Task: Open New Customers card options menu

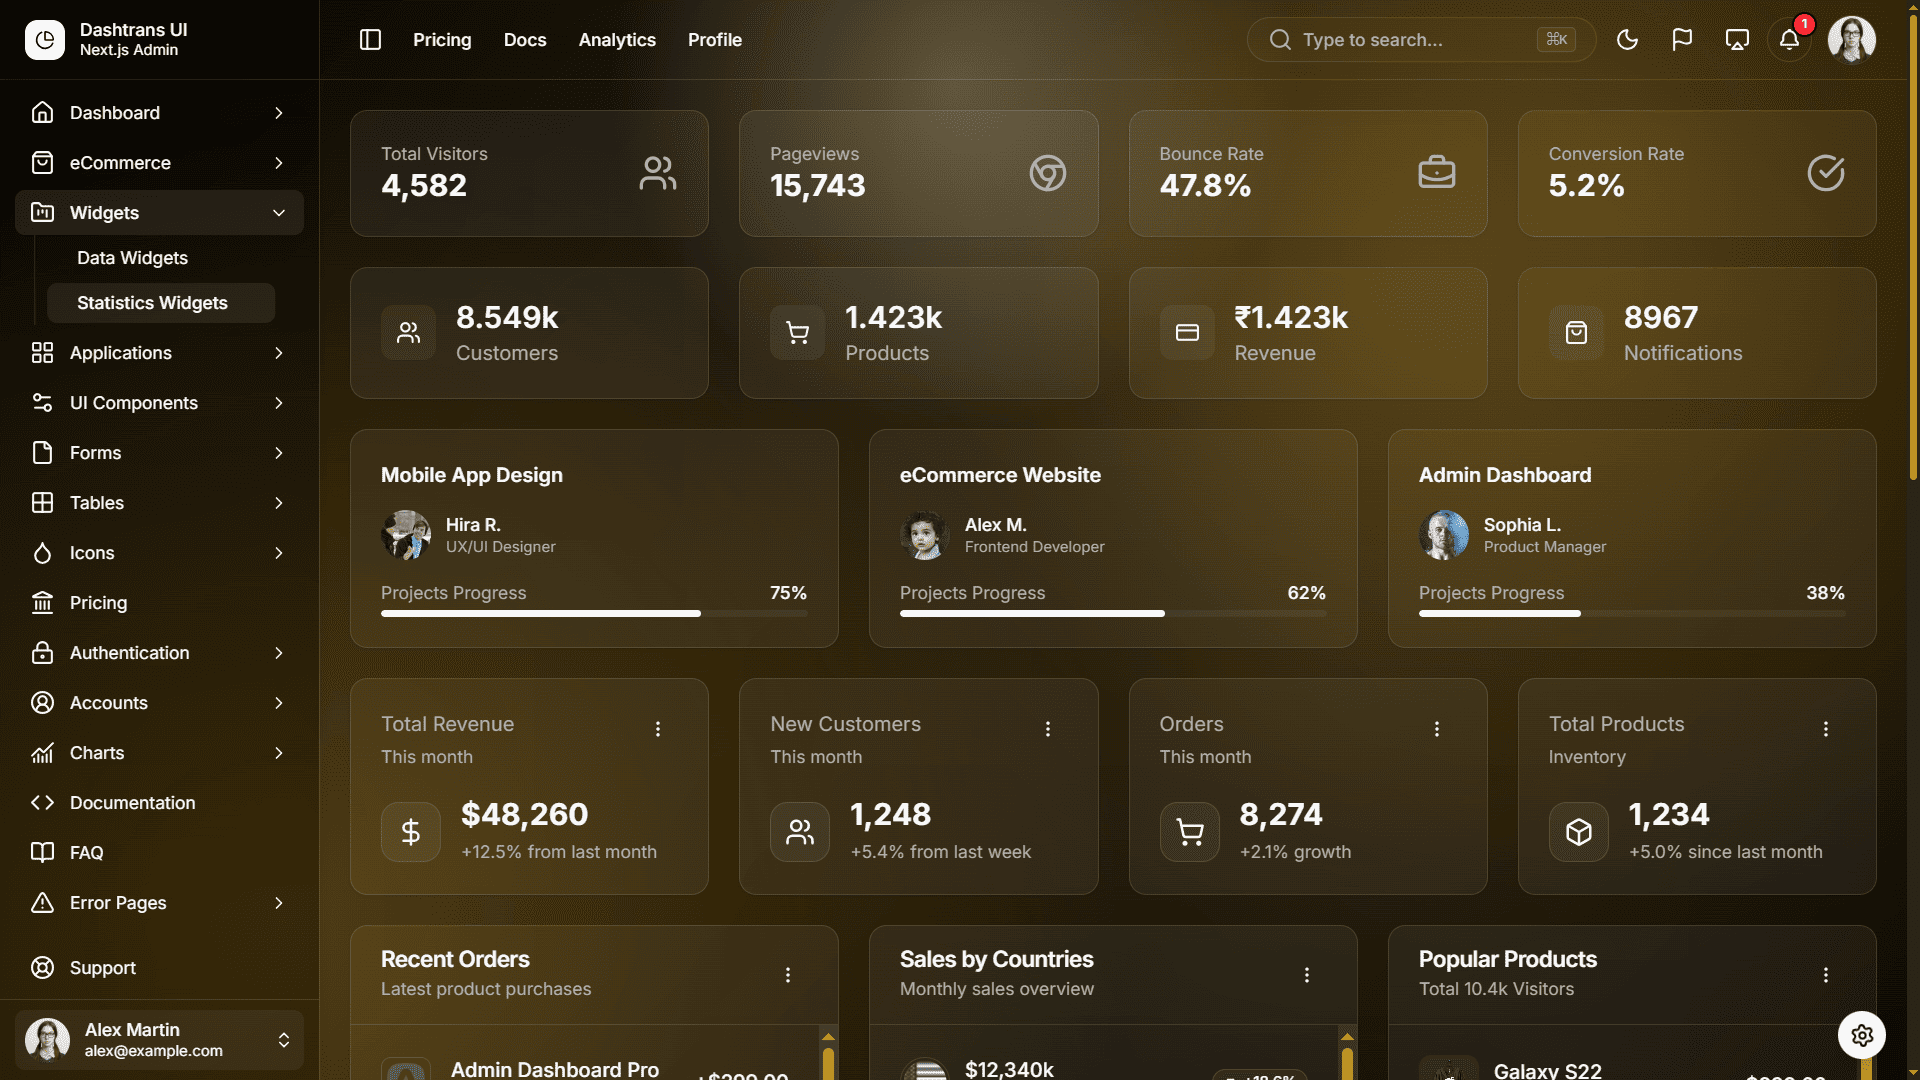Action: tap(1048, 729)
